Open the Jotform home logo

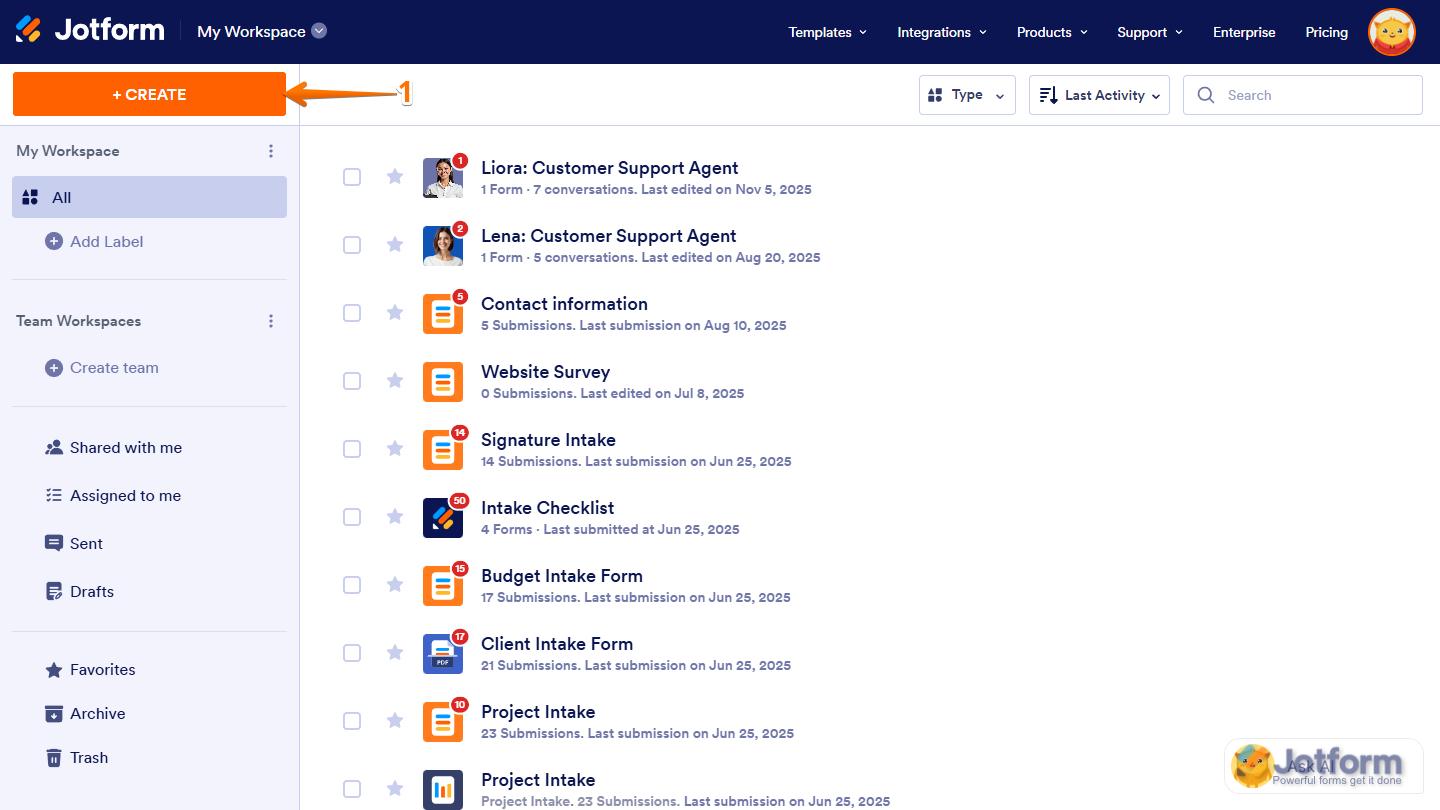coord(90,29)
